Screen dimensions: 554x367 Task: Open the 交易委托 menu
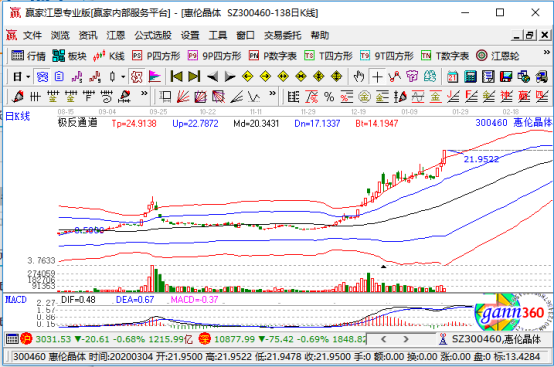point(282,35)
